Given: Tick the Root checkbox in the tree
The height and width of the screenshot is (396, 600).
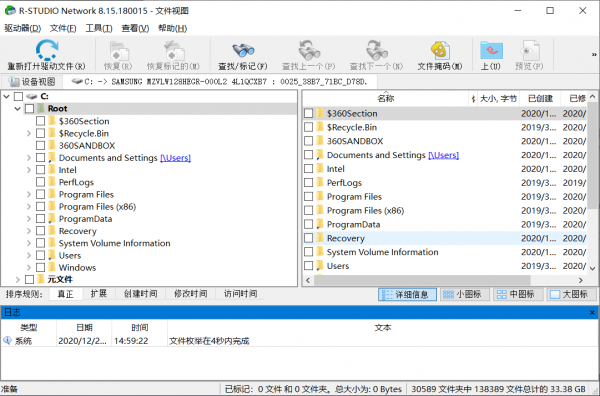Looking at the screenshot, I should coord(29,109).
